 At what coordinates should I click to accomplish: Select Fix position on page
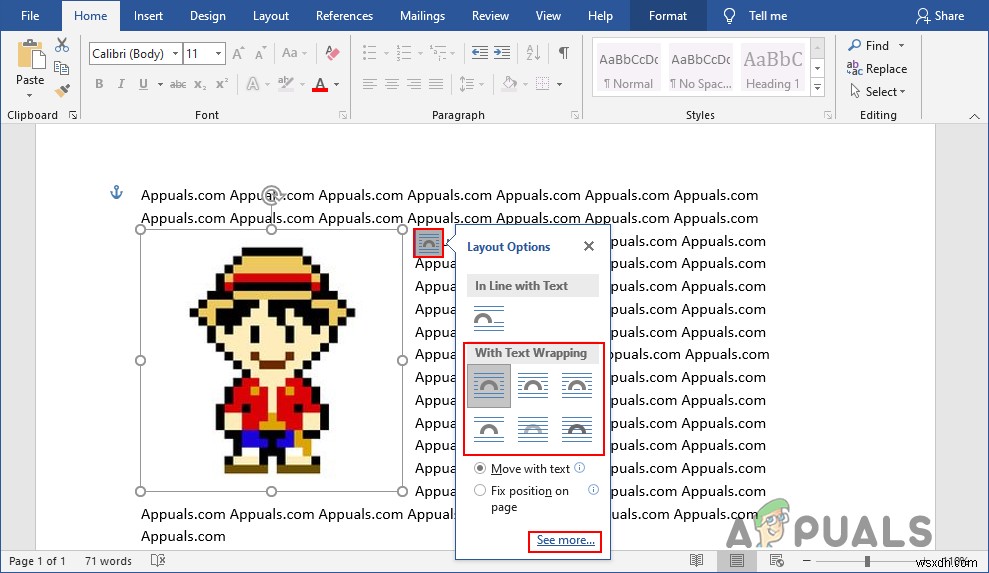click(481, 490)
